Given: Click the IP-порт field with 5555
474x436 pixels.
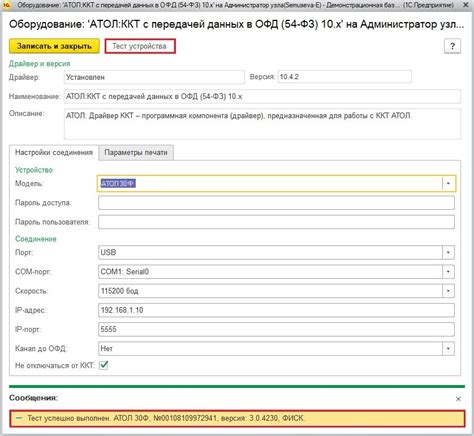Looking at the screenshot, I should click(x=276, y=329).
